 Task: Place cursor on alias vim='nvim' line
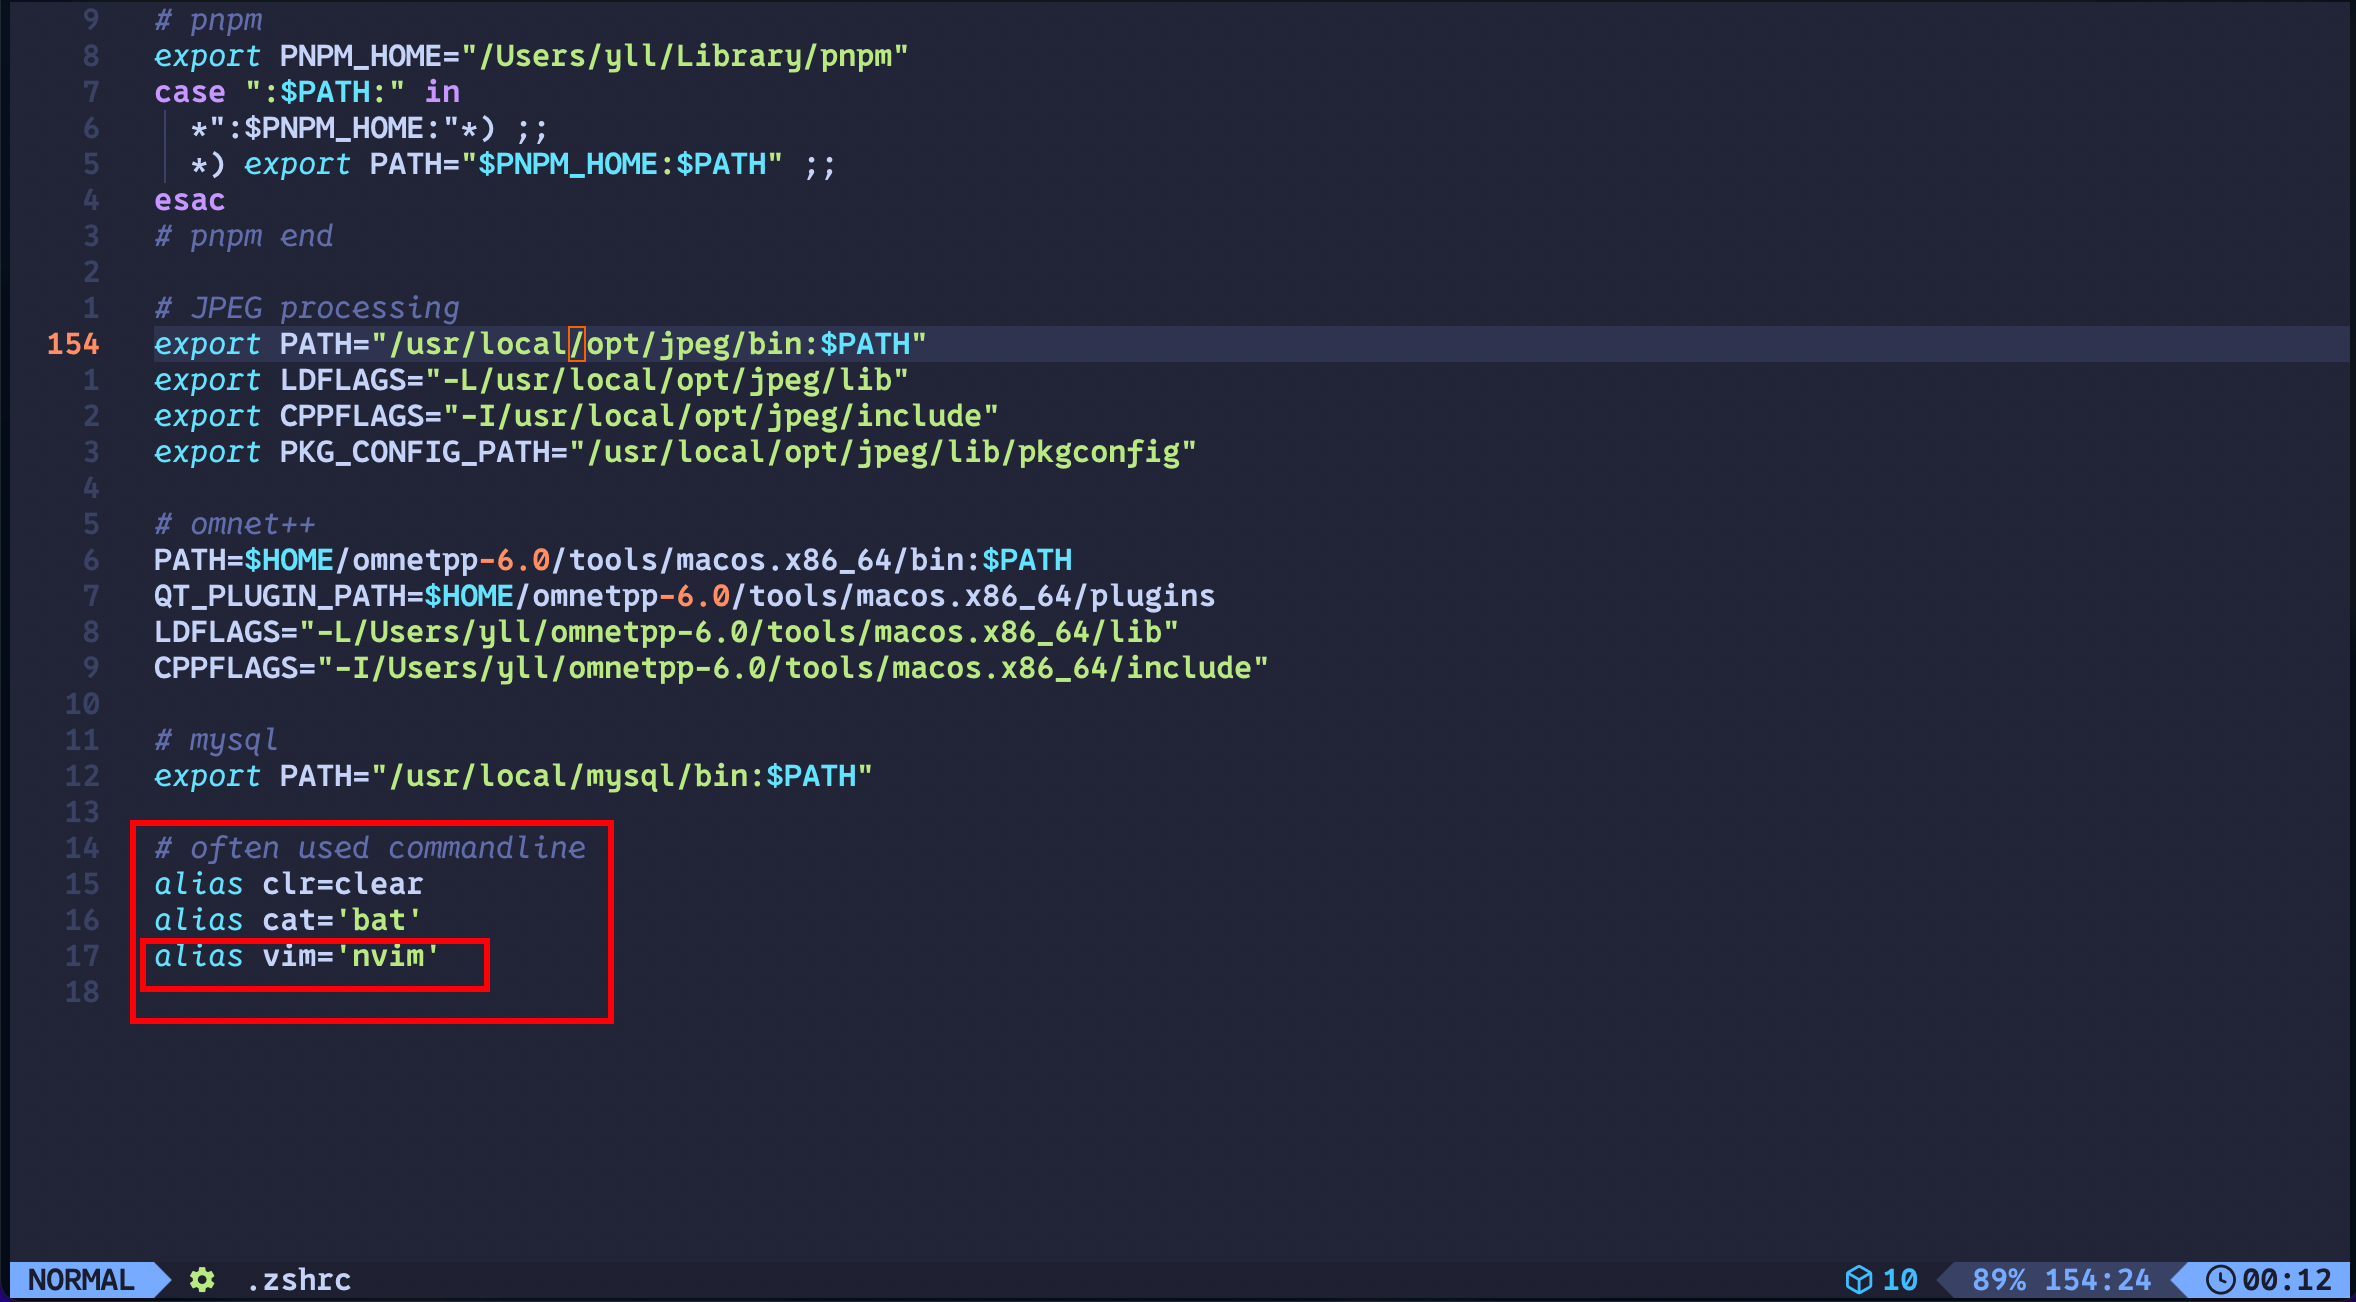click(x=296, y=957)
